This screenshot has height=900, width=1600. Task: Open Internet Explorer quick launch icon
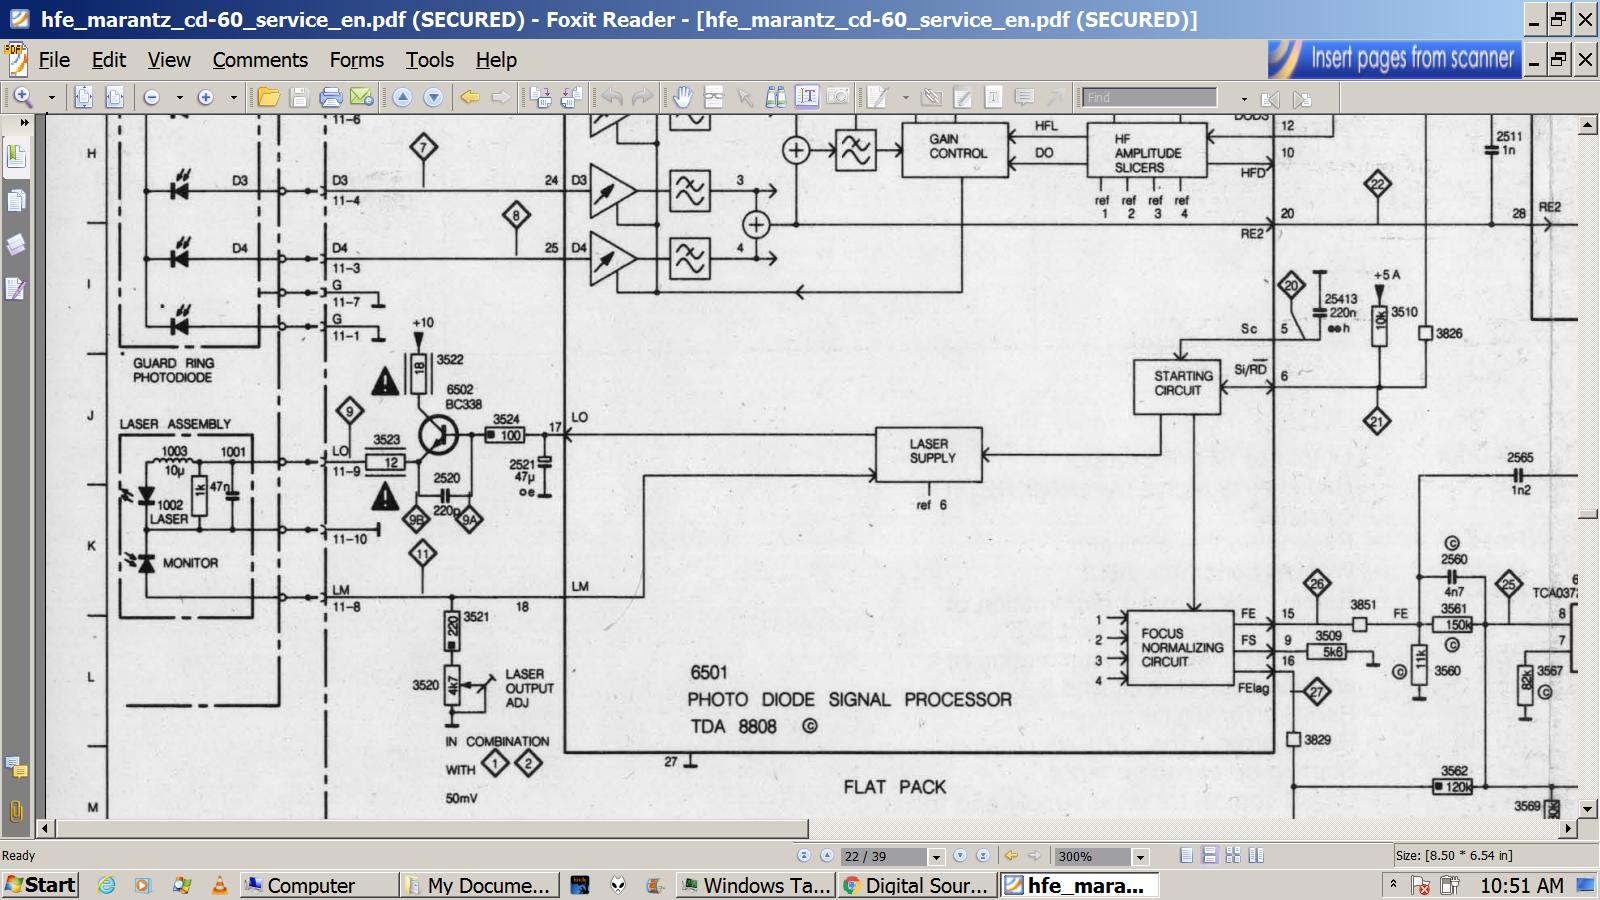coord(106,885)
